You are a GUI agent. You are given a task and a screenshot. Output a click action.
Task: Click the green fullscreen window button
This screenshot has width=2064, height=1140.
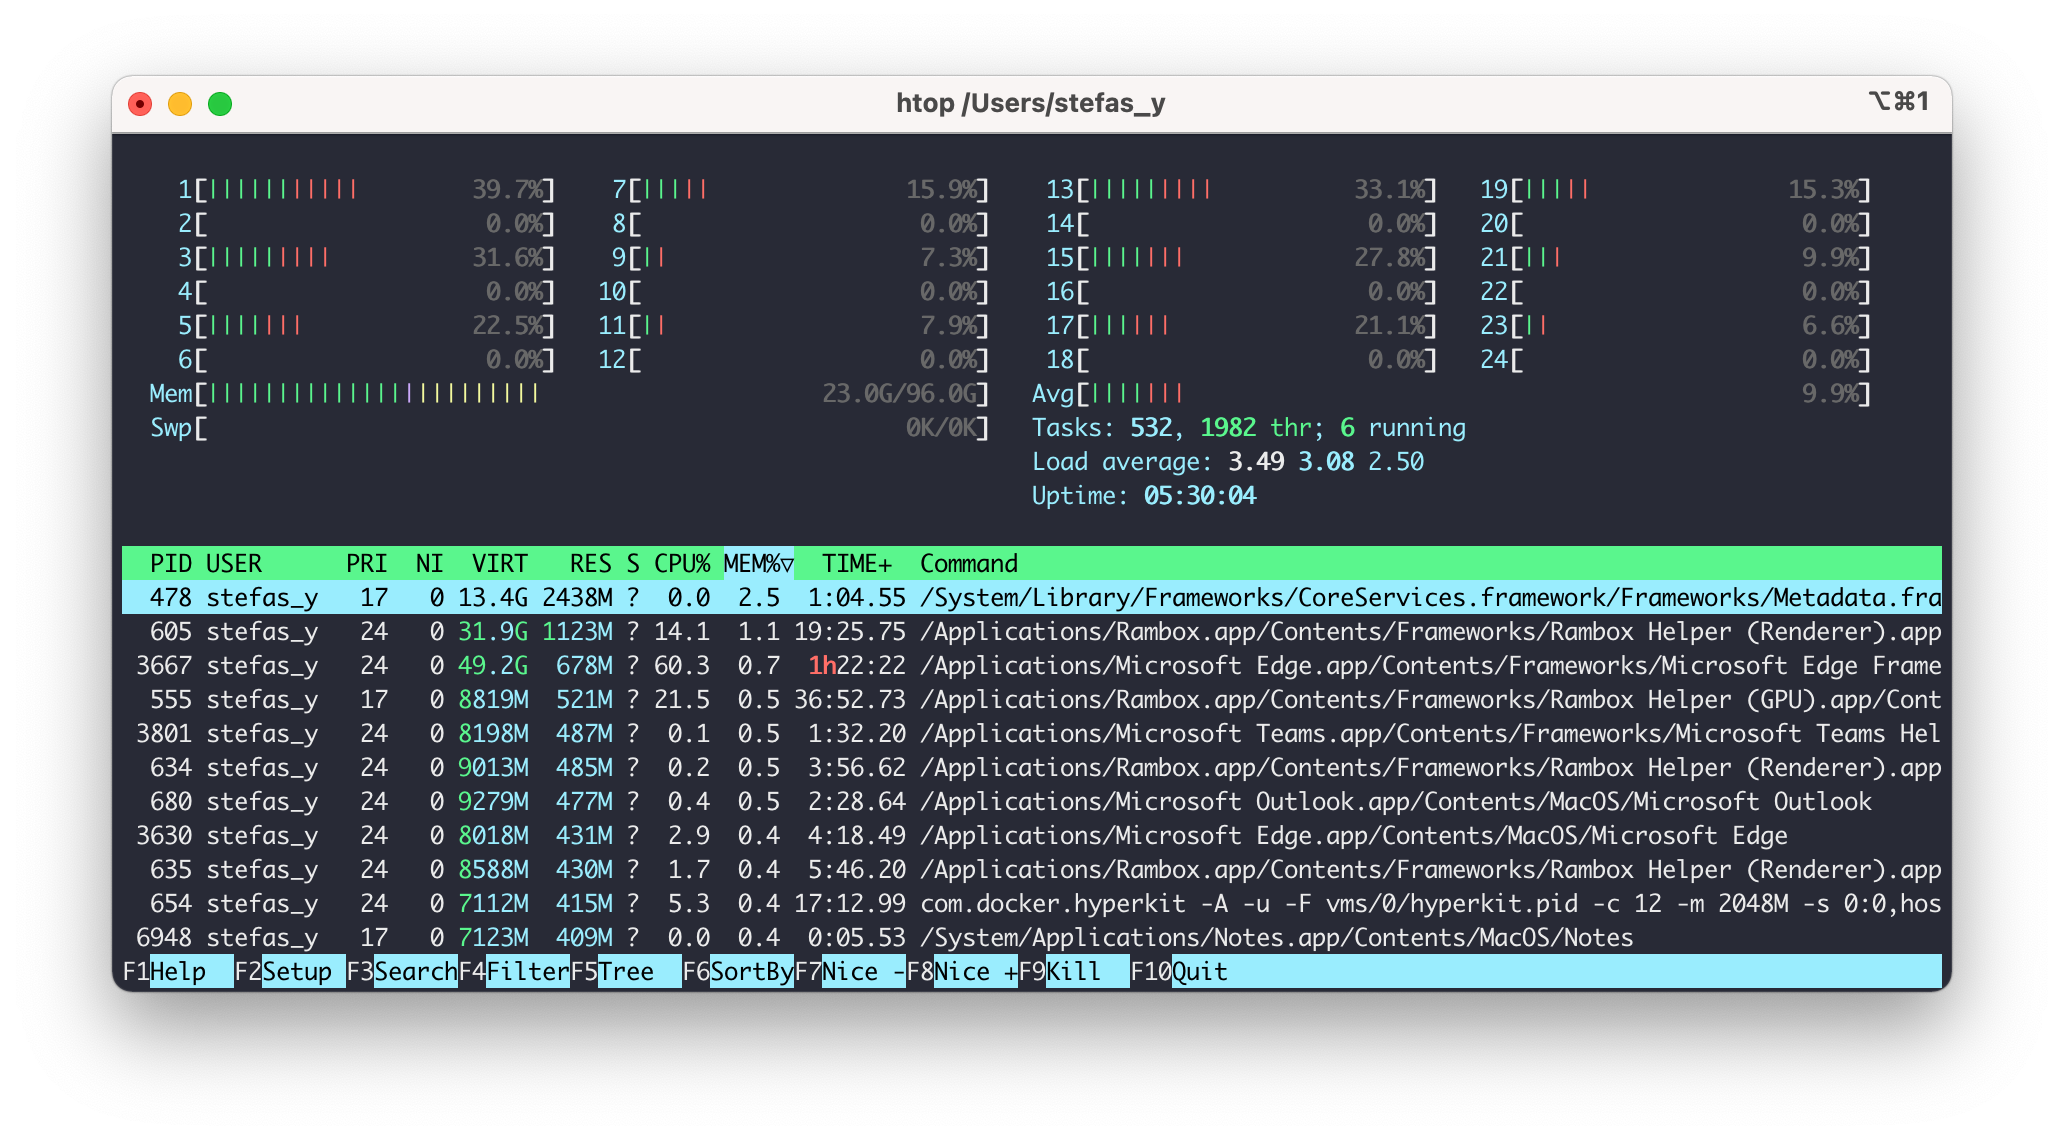pyautogui.click(x=220, y=104)
